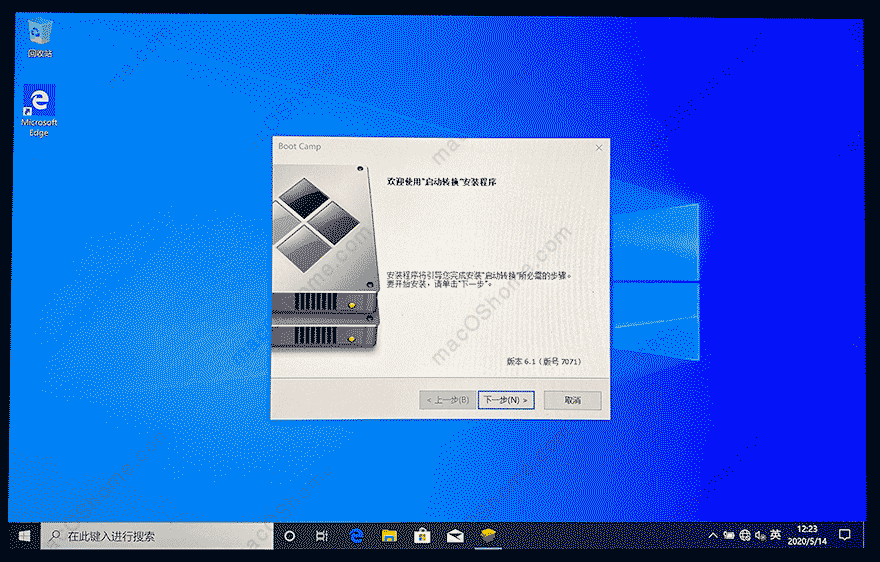Click the battery power icon in tray

pos(728,536)
